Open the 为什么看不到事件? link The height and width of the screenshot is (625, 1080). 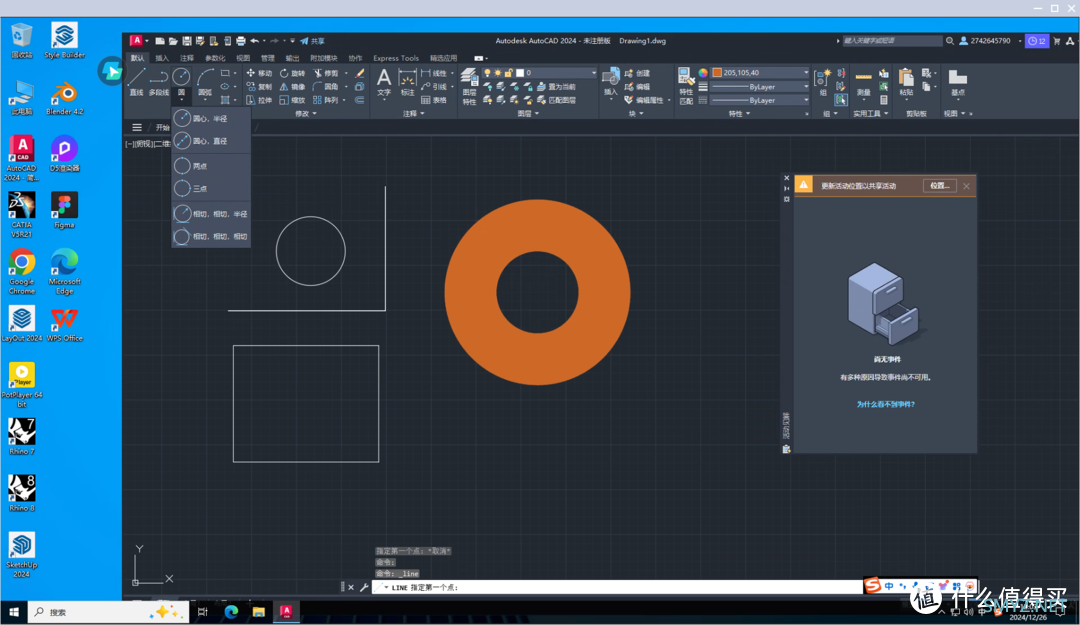pos(885,404)
